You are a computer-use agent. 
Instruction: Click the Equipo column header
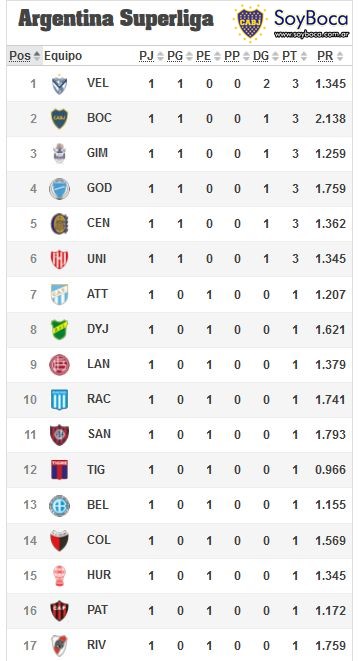point(63,56)
